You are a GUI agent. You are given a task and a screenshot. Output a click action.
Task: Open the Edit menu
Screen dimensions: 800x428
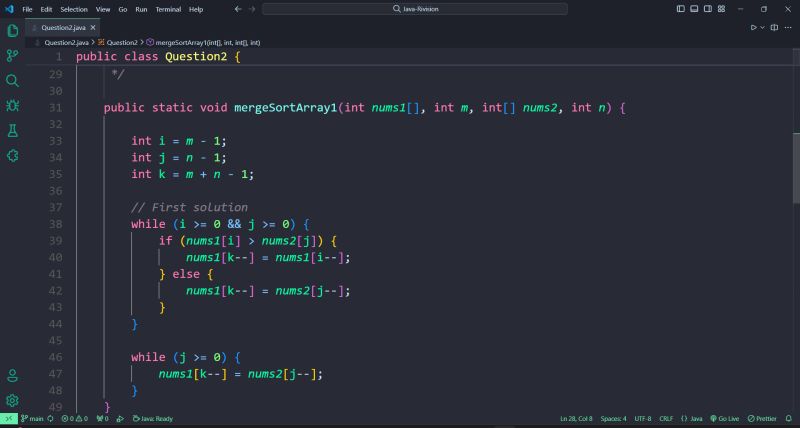46,9
